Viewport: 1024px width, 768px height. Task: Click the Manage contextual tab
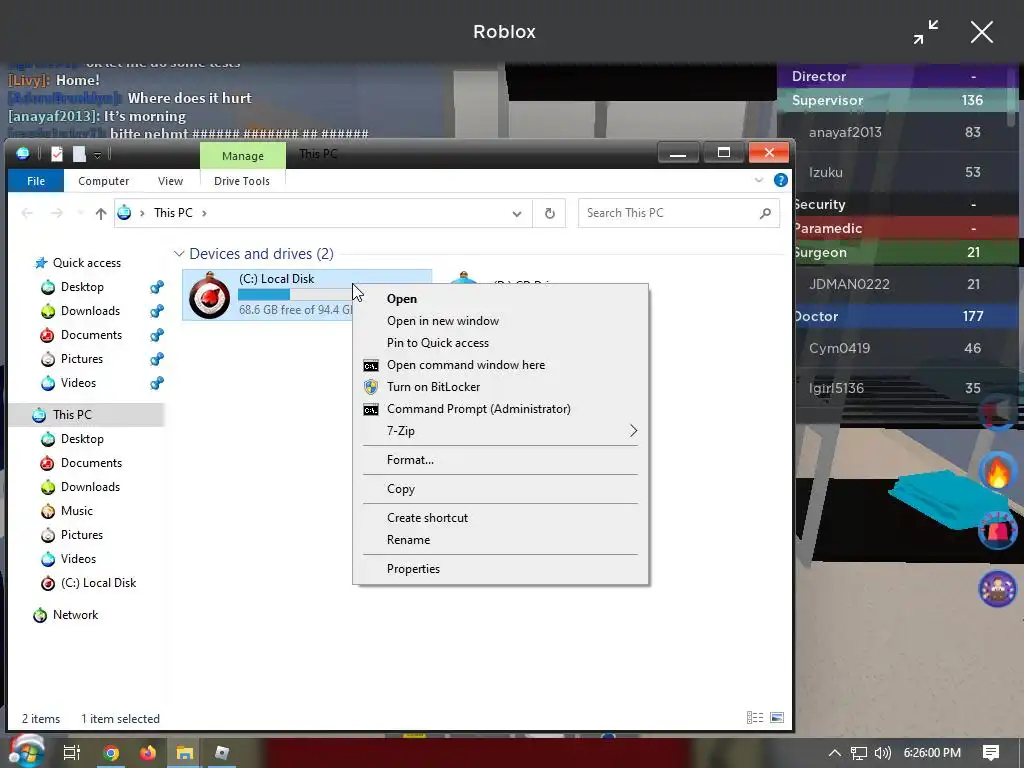243,155
